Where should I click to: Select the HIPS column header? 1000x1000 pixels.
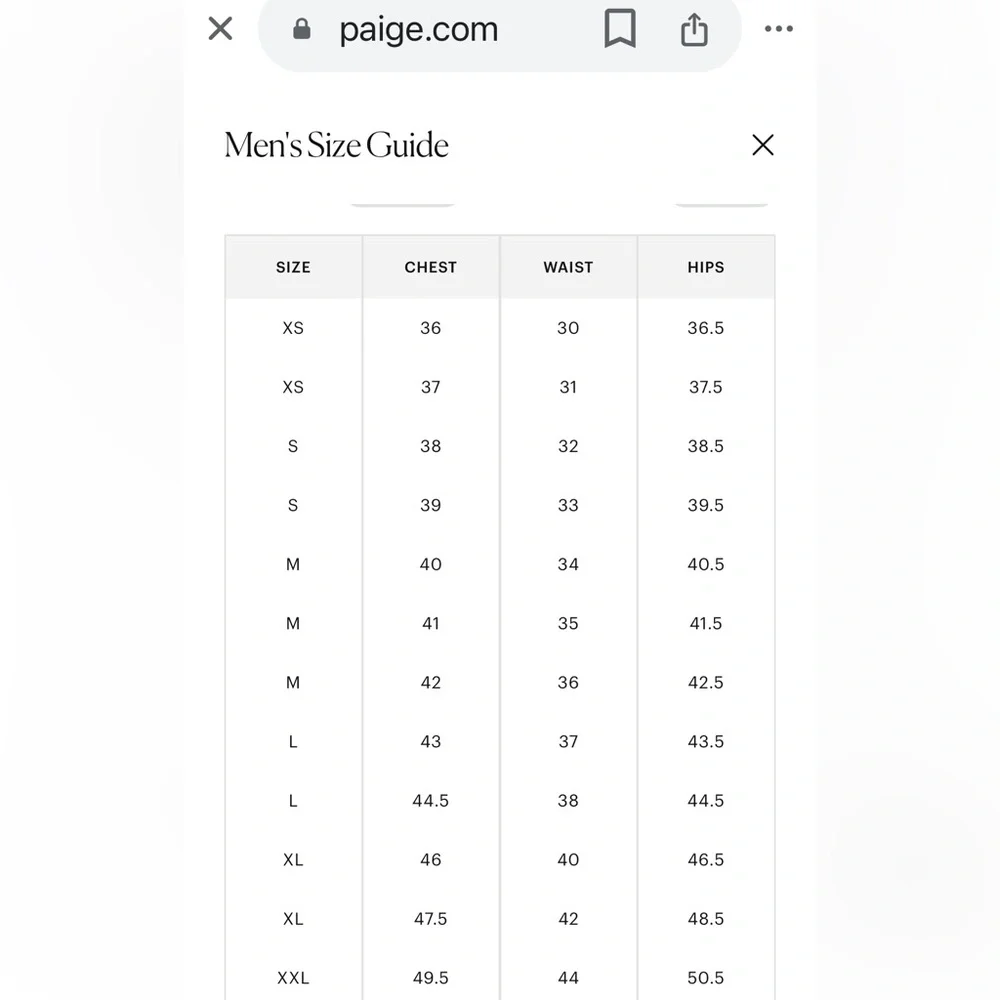[x=706, y=267]
